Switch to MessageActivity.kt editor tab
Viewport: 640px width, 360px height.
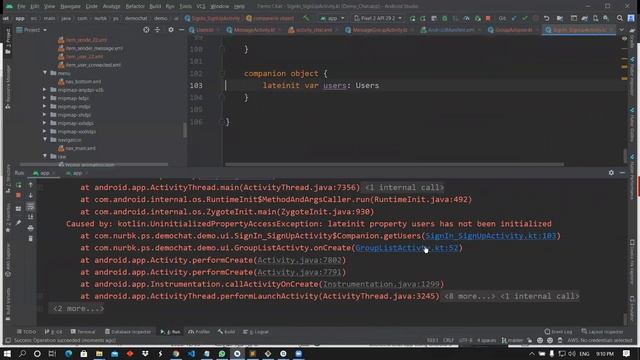[x=253, y=30]
